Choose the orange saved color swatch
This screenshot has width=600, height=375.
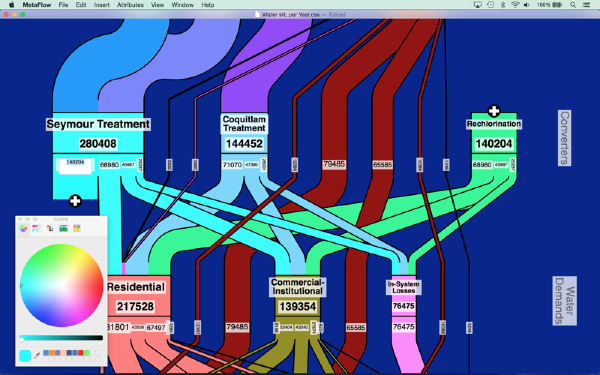click(52, 353)
